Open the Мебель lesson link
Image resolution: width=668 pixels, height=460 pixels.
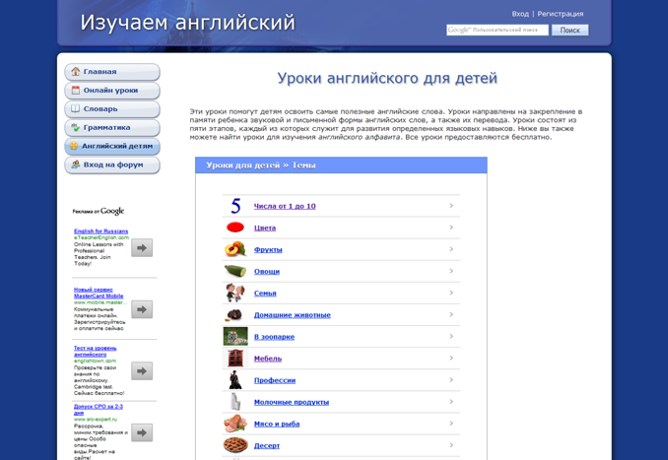[268, 359]
